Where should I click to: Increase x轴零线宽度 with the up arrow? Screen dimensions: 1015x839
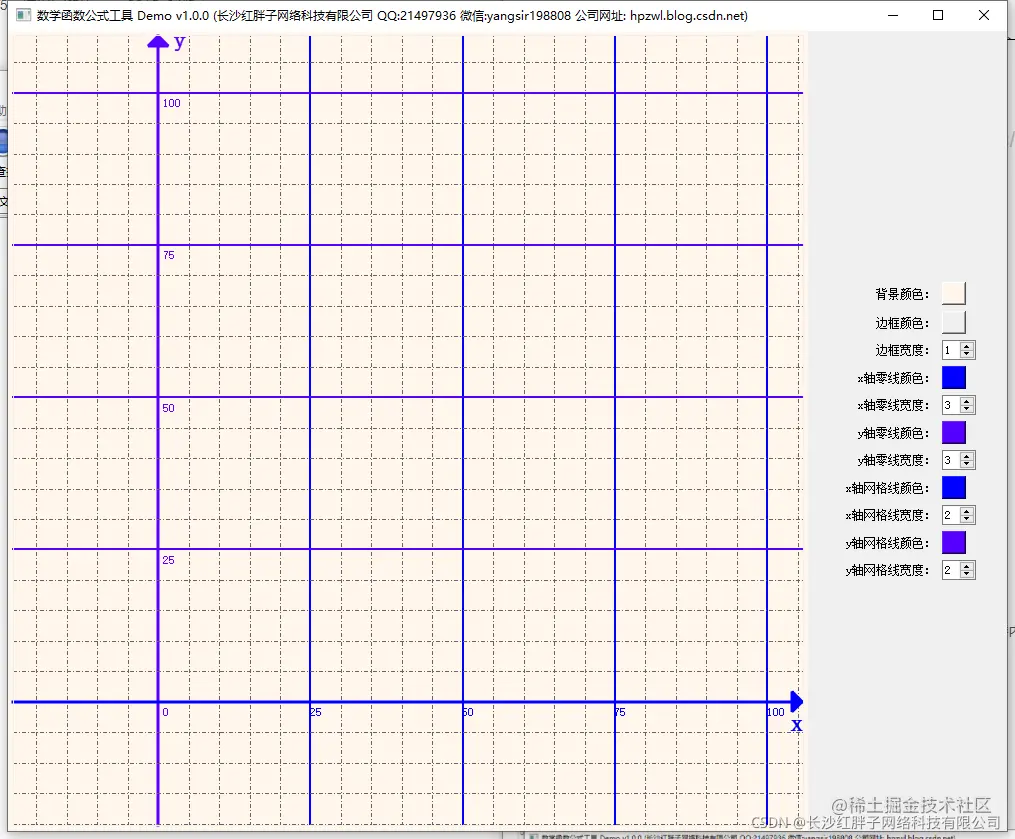point(967,401)
